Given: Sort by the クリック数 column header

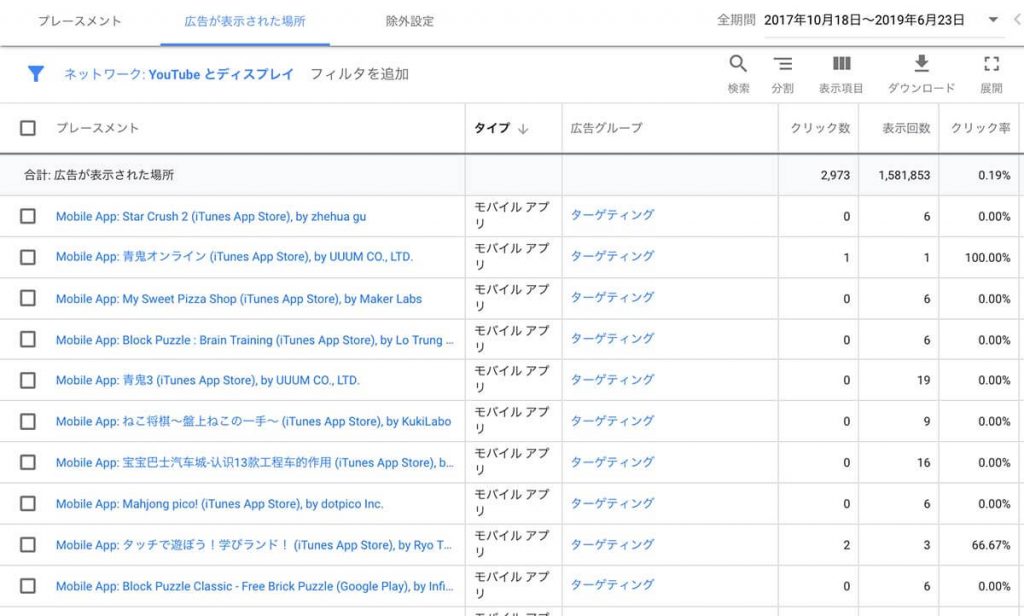Looking at the screenshot, I should [x=820, y=128].
